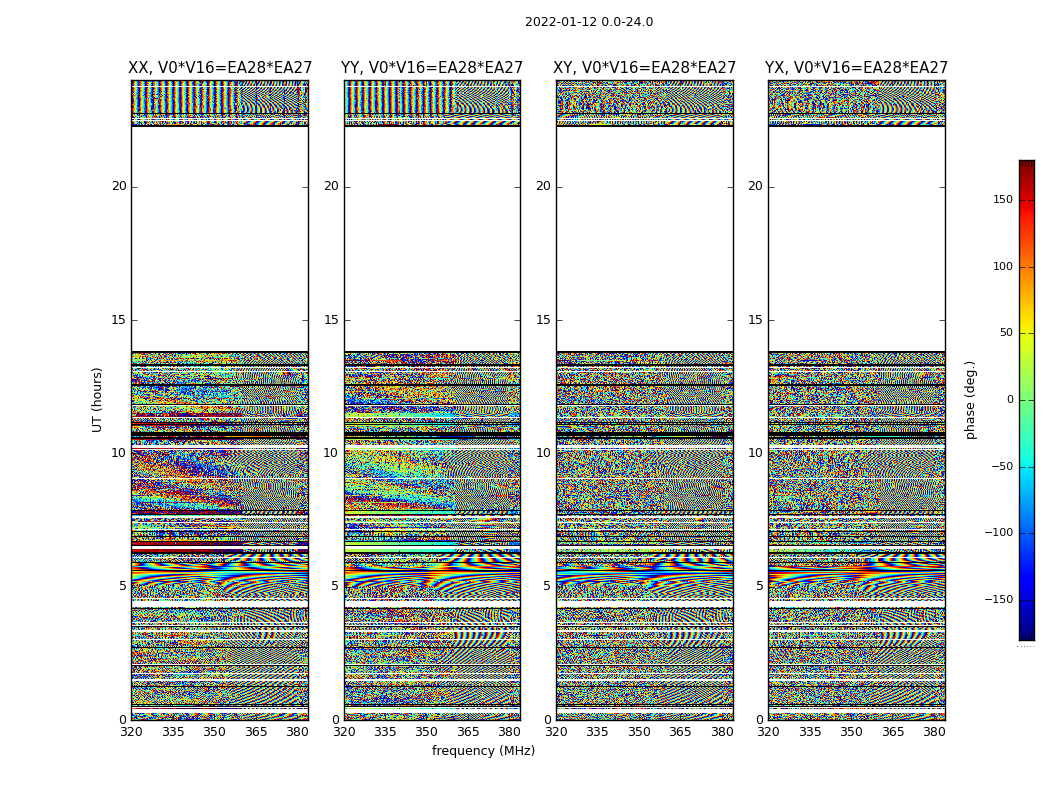1050x800 pixels.
Task: Click the YX phase waterfall plot
Action: pos(856,400)
